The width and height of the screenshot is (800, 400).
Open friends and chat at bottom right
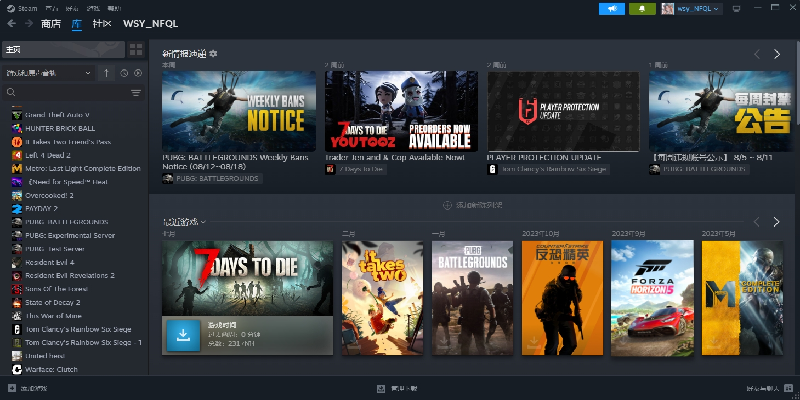(x=762, y=387)
